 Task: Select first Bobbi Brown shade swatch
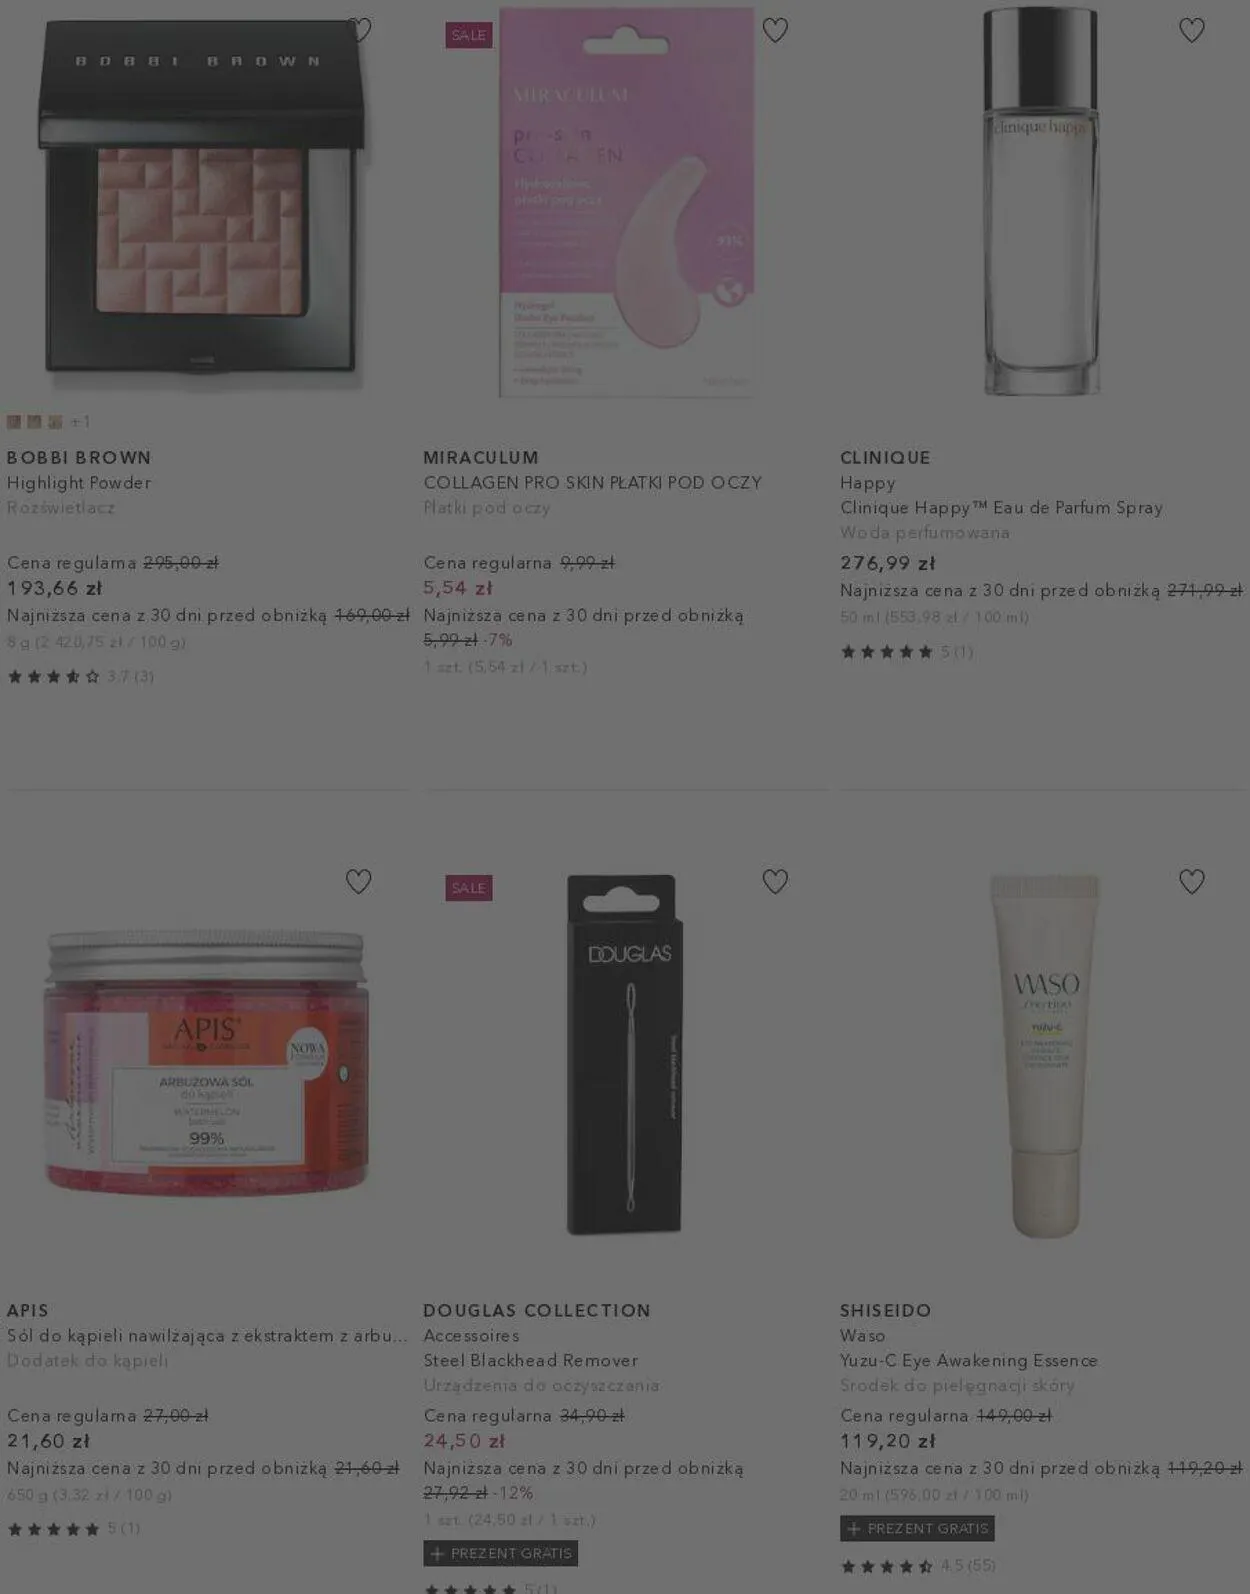pos(14,422)
